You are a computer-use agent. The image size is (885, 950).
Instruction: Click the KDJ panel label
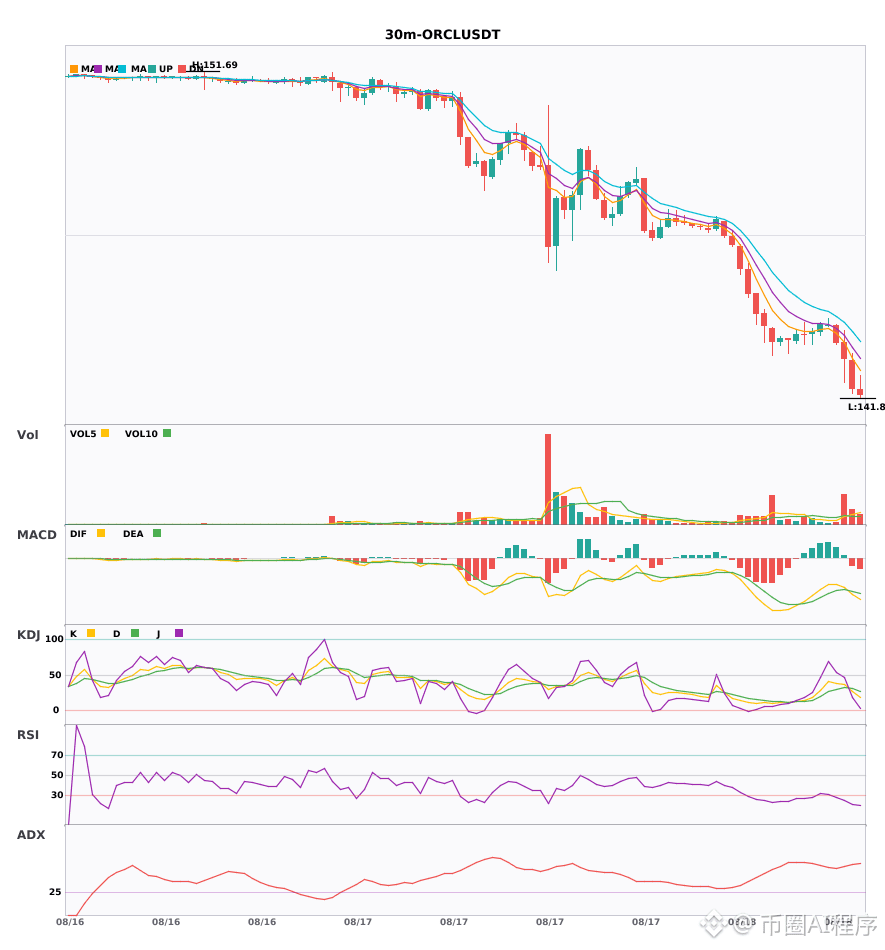click(28, 635)
